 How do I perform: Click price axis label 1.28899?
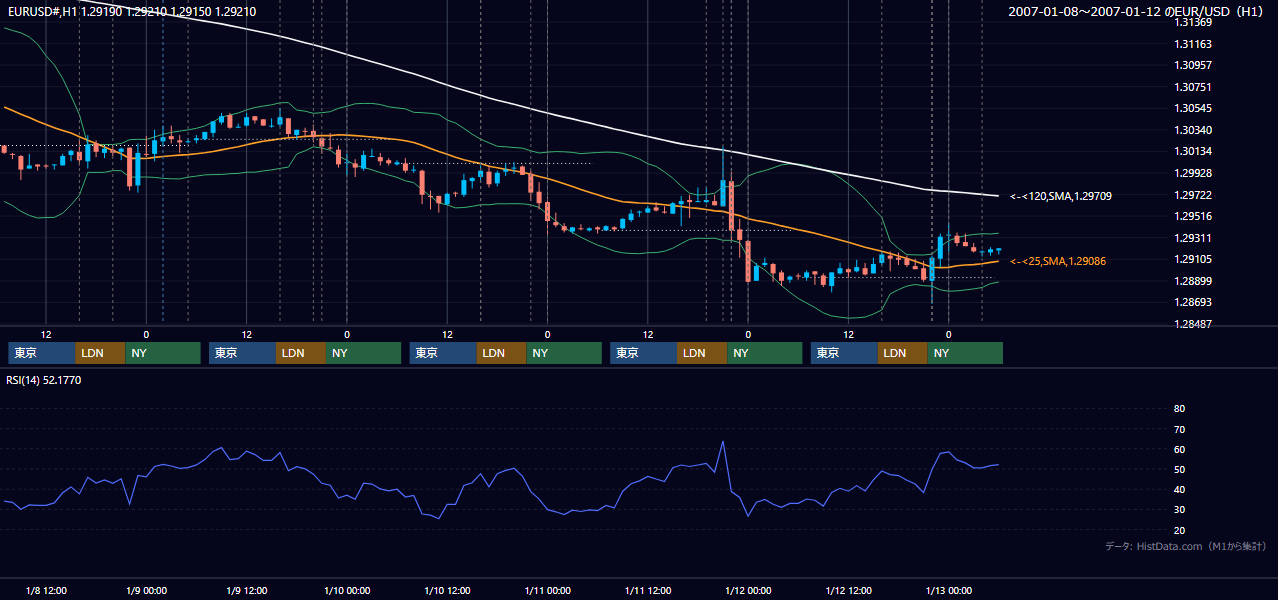(1192, 281)
